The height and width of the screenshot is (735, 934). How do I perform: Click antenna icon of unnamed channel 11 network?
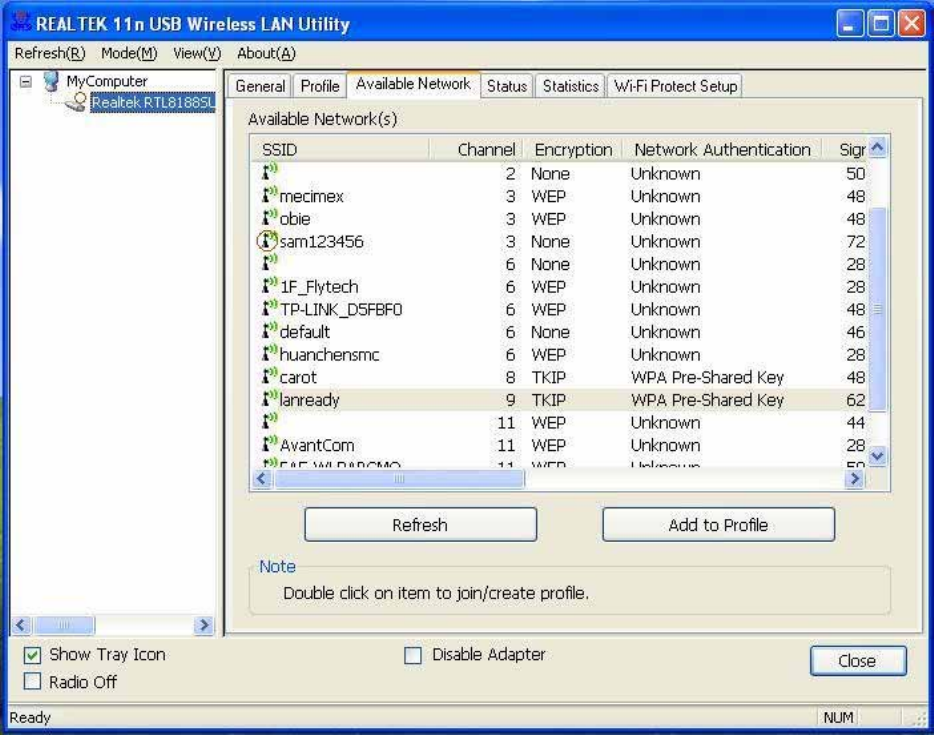pos(269,421)
